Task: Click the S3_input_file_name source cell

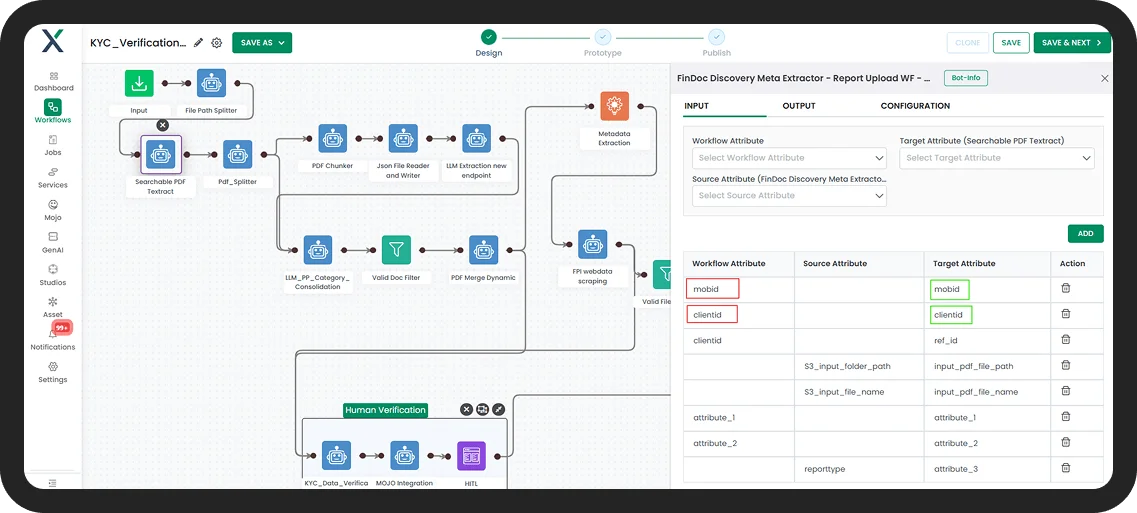Action: 859,392
